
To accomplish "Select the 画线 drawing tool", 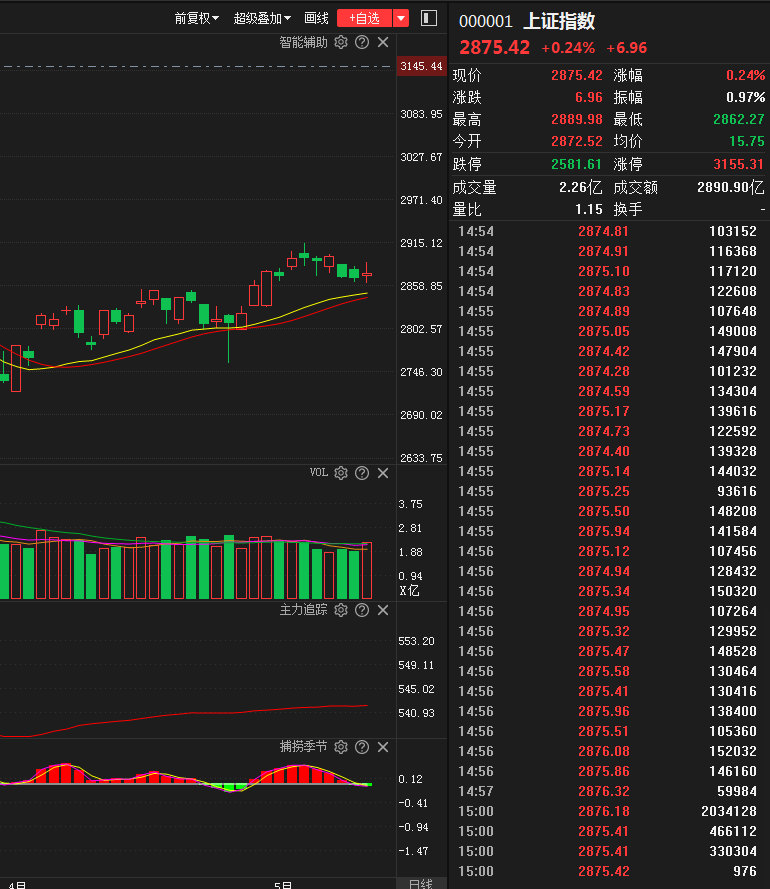I will click(x=316, y=19).
